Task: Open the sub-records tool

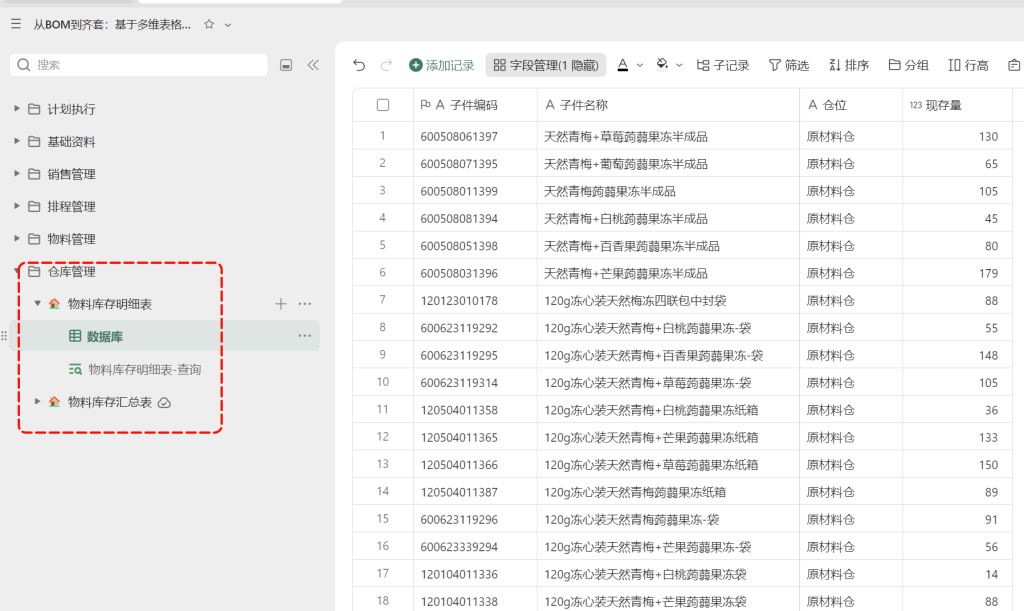Action: click(722, 65)
